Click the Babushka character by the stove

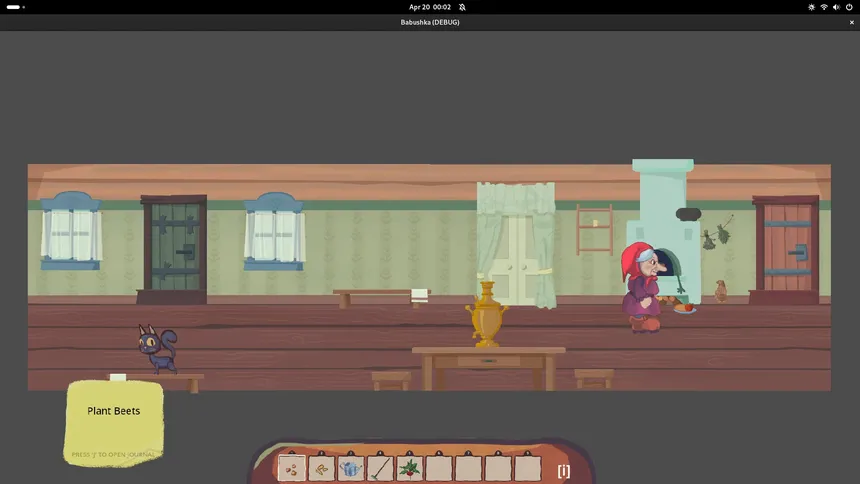pyautogui.click(x=642, y=288)
